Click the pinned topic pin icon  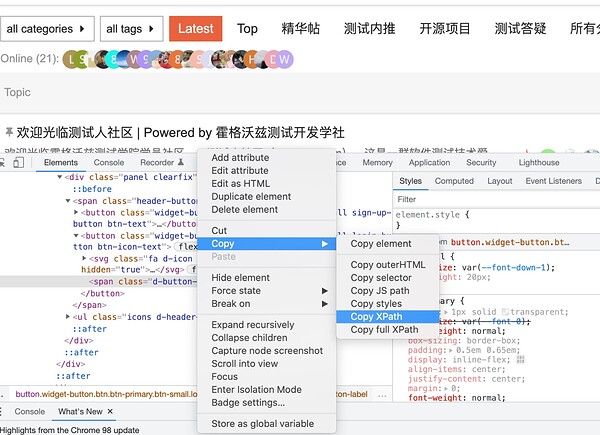tap(9, 133)
